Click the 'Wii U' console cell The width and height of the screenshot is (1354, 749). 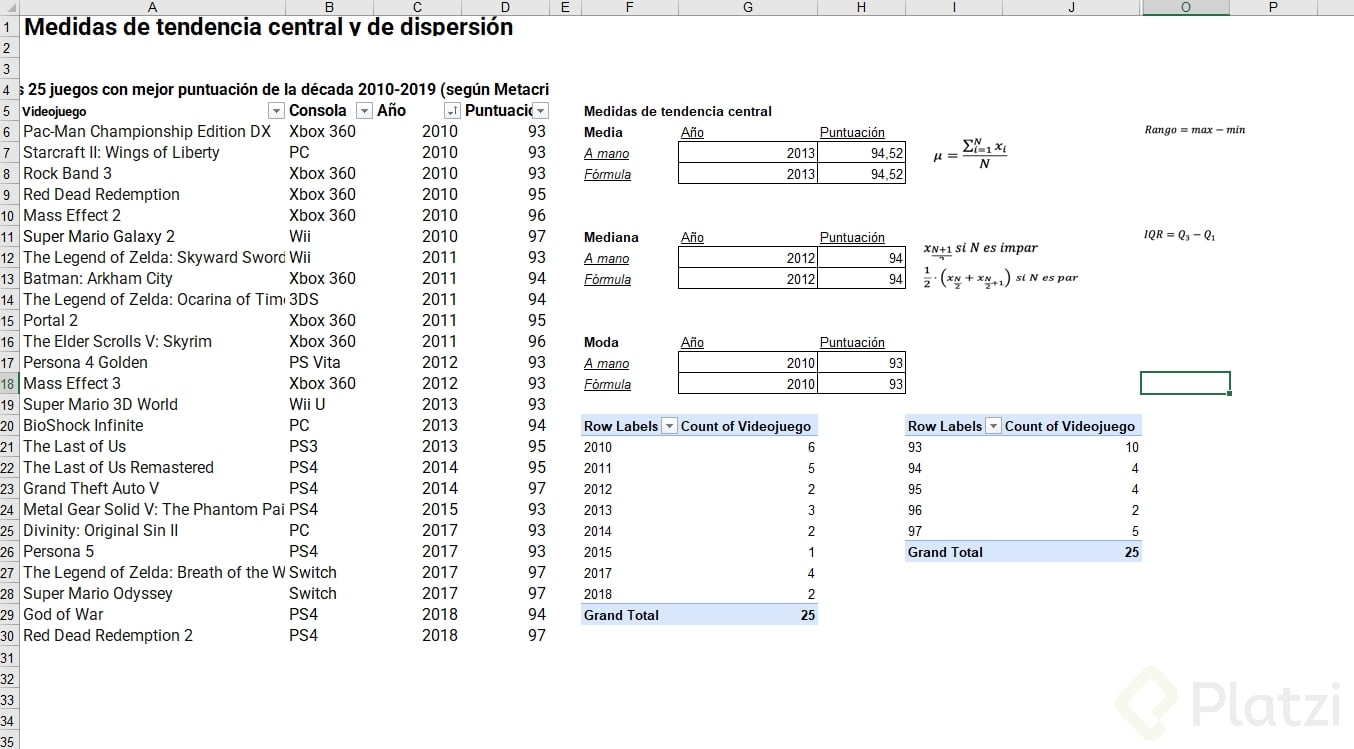point(329,404)
